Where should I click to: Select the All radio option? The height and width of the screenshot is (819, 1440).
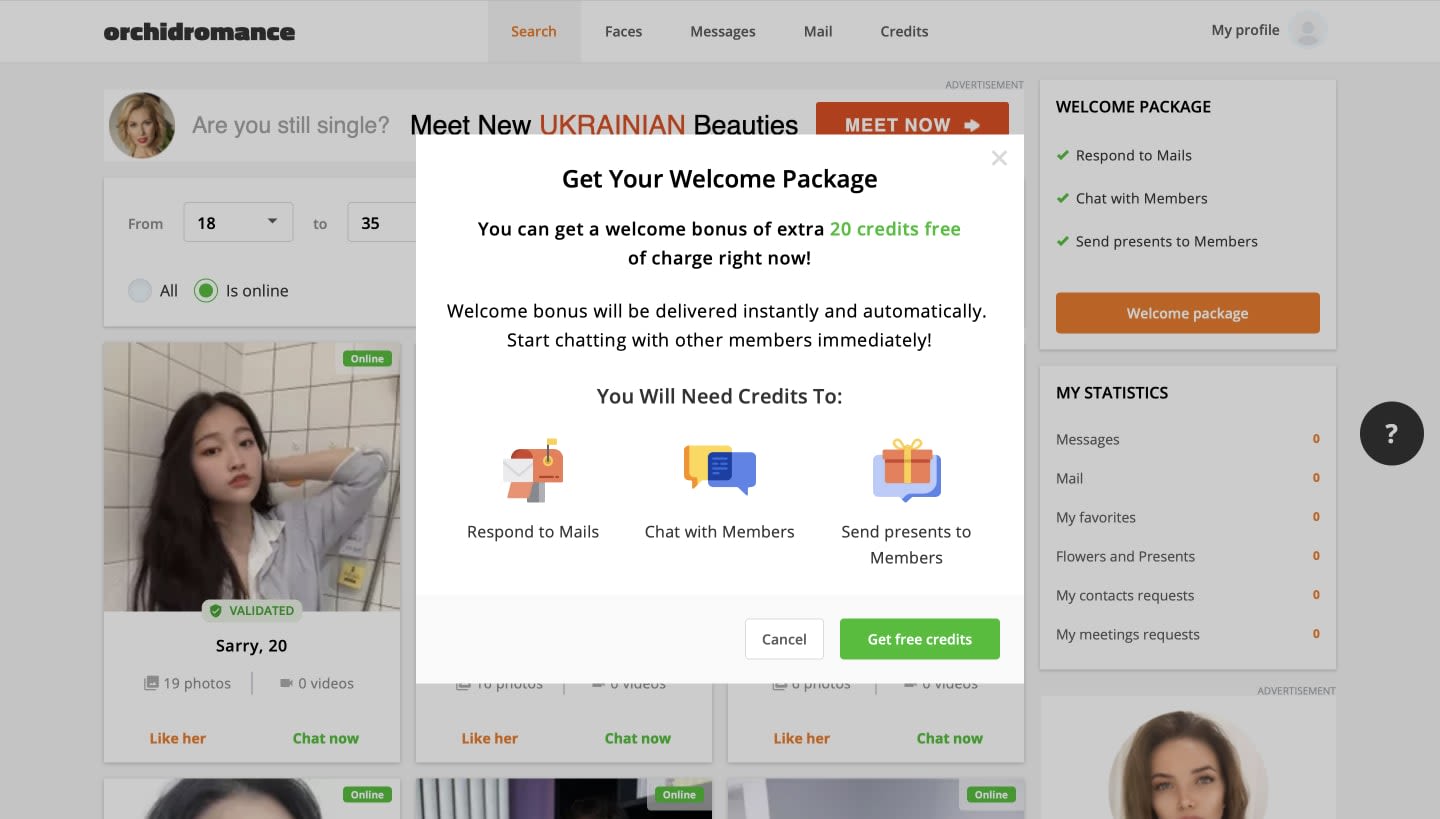pyautogui.click(x=140, y=291)
